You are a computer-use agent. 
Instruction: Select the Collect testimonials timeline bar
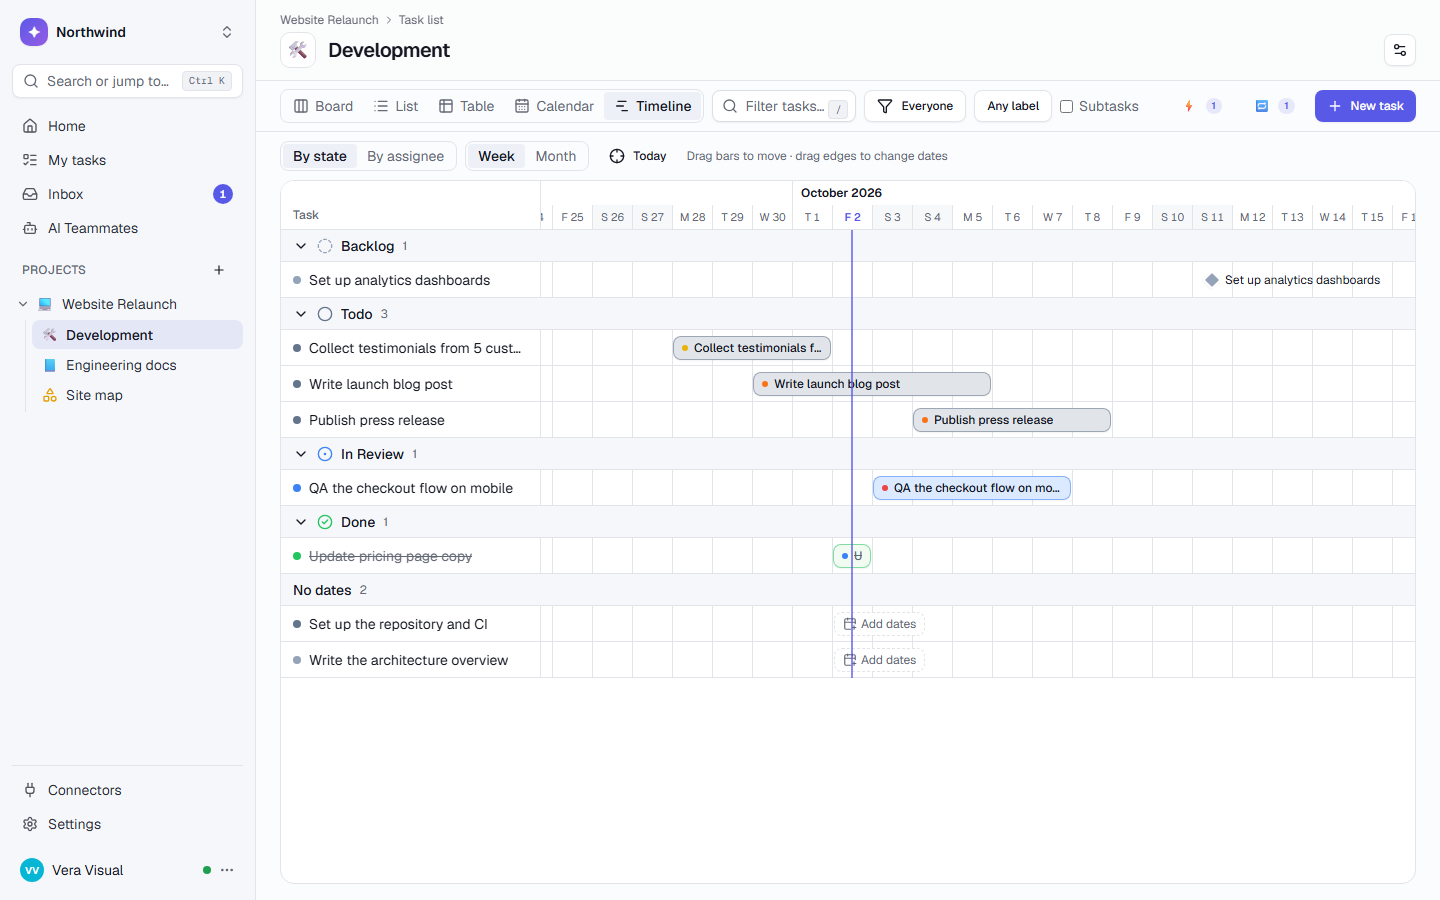tap(752, 348)
